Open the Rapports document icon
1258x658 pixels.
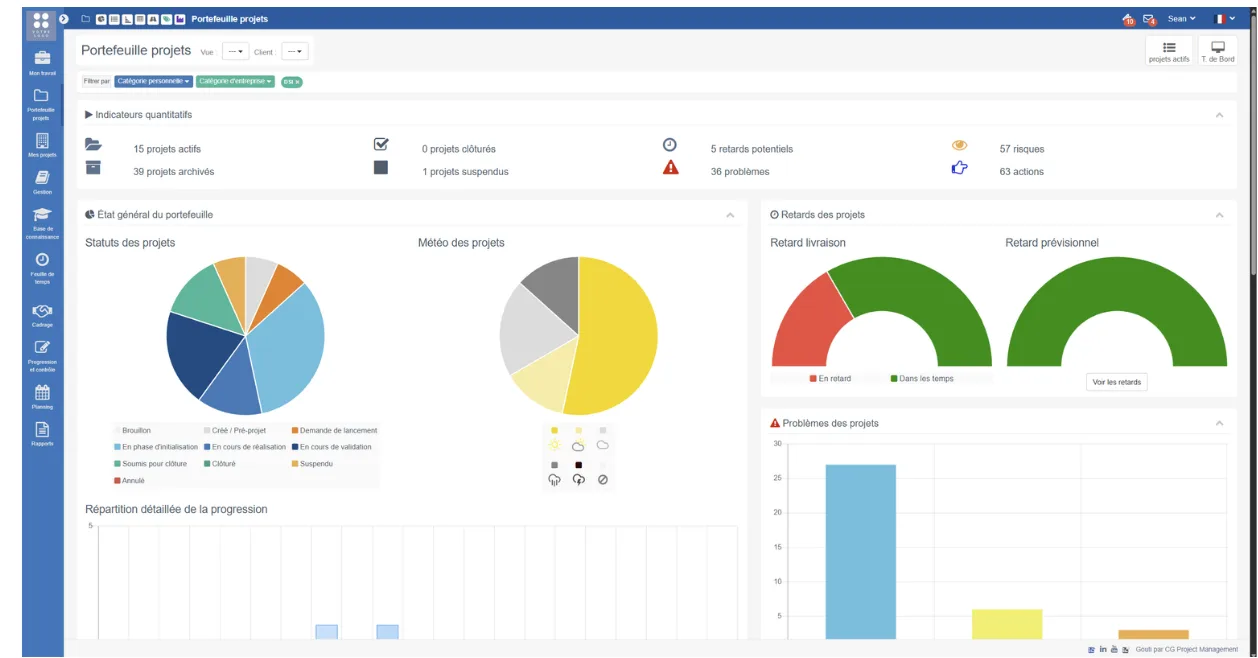click(x=42, y=429)
